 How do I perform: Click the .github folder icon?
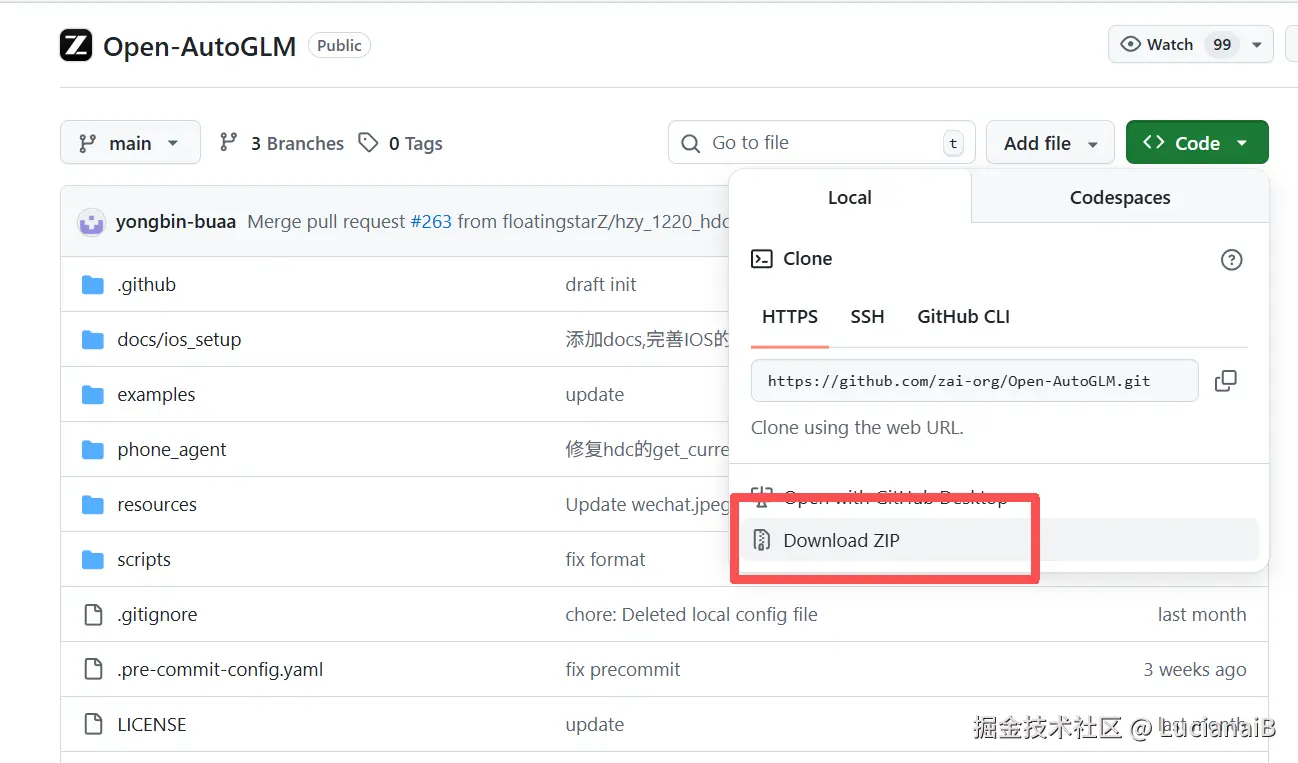(x=93, y=285)
